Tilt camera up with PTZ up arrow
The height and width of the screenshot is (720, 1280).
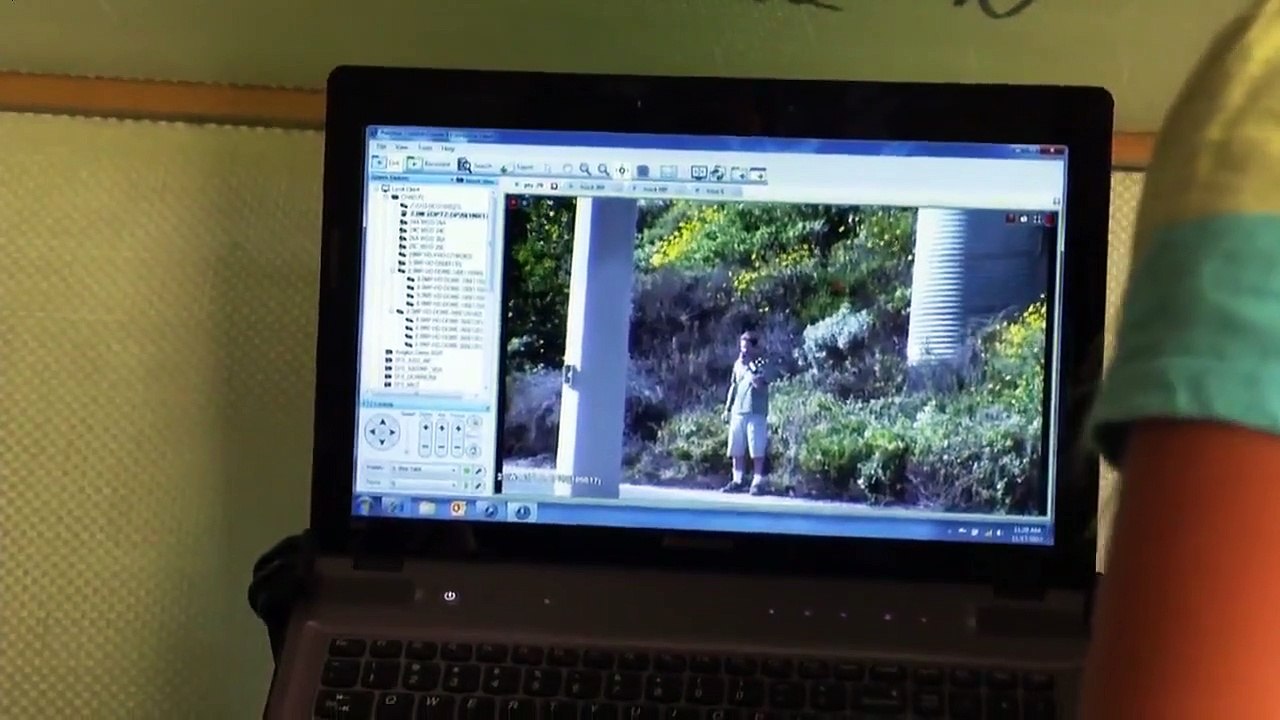383,422
